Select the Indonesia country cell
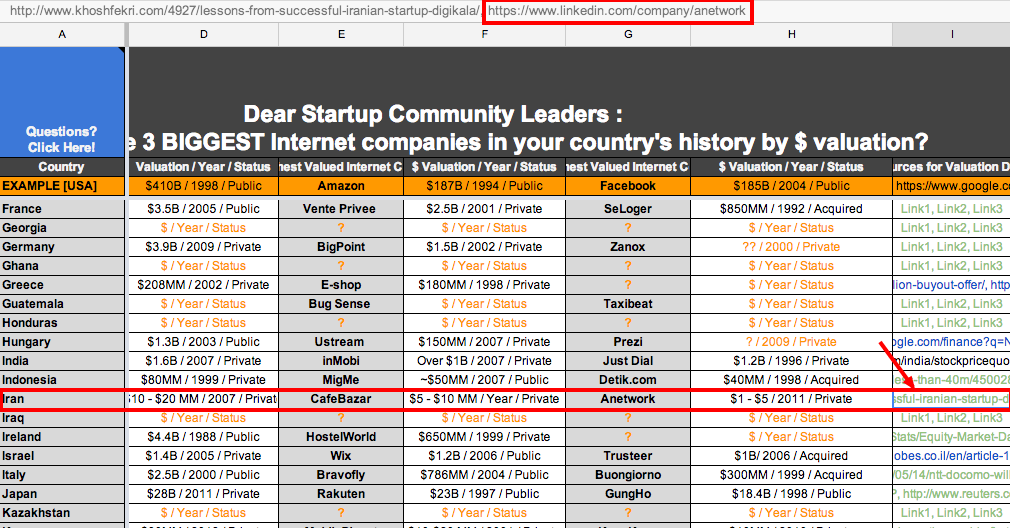This screenshot has height=528, width=1010. [62, 380]
